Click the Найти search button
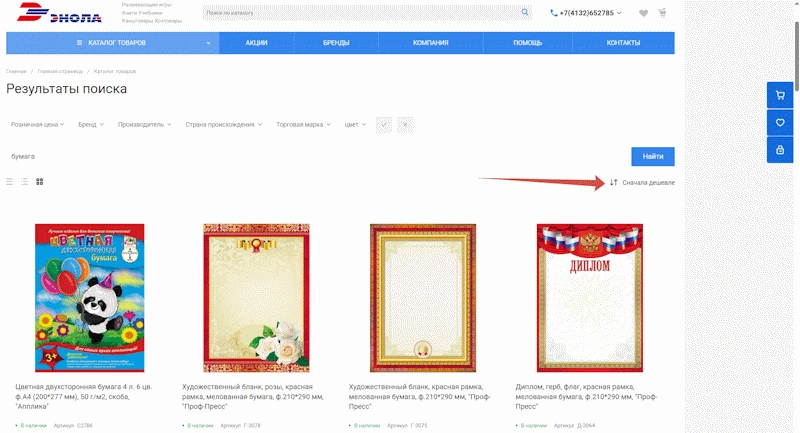The image size is (800, 433). point(653,157)
